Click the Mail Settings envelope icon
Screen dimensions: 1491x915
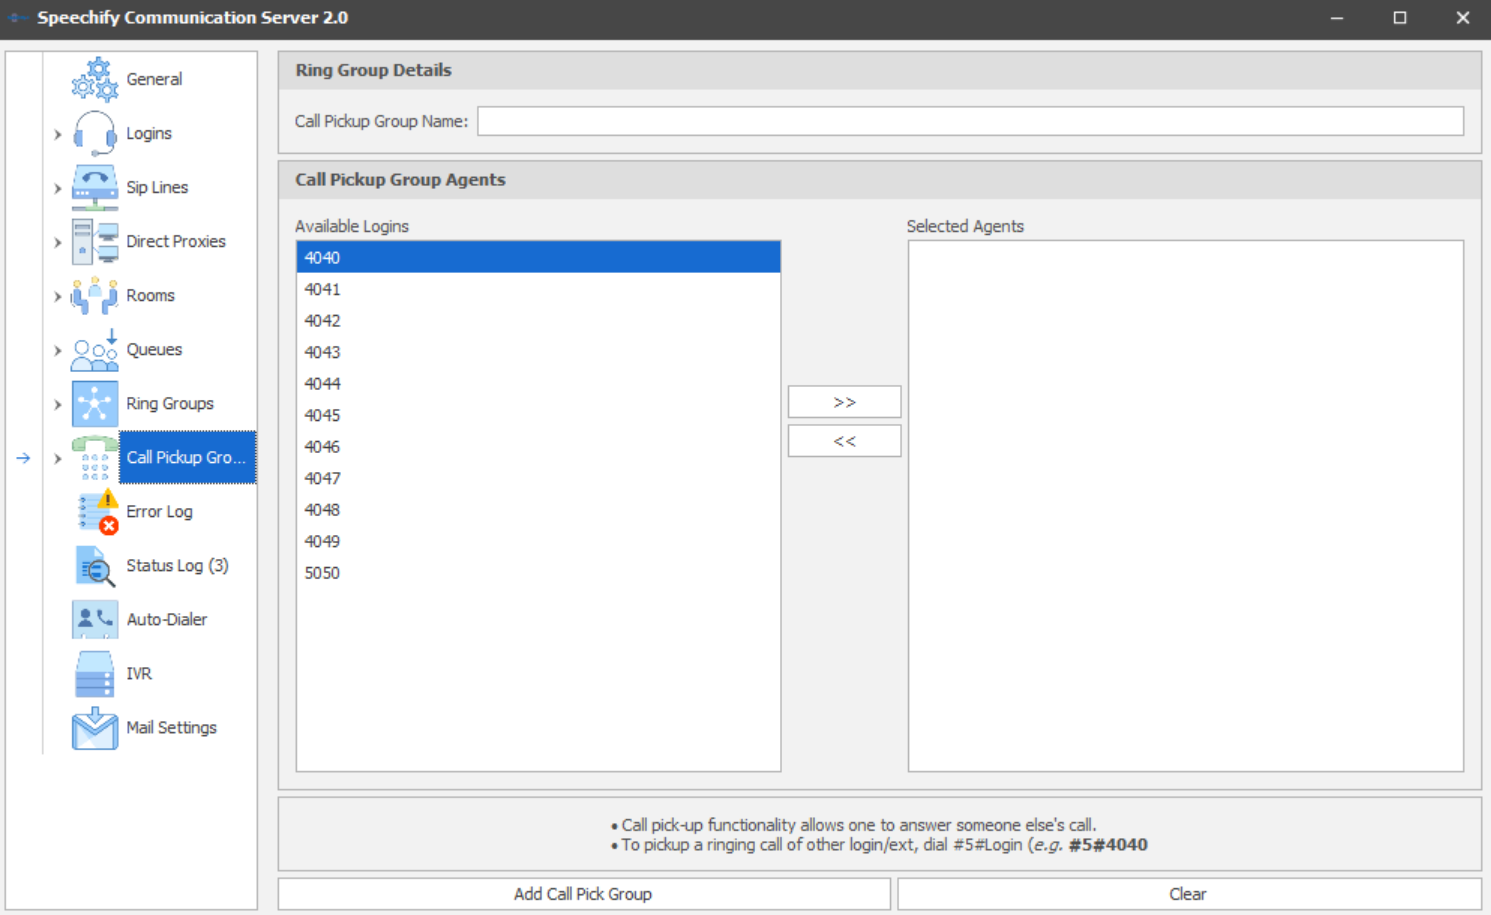pos(95,727)
